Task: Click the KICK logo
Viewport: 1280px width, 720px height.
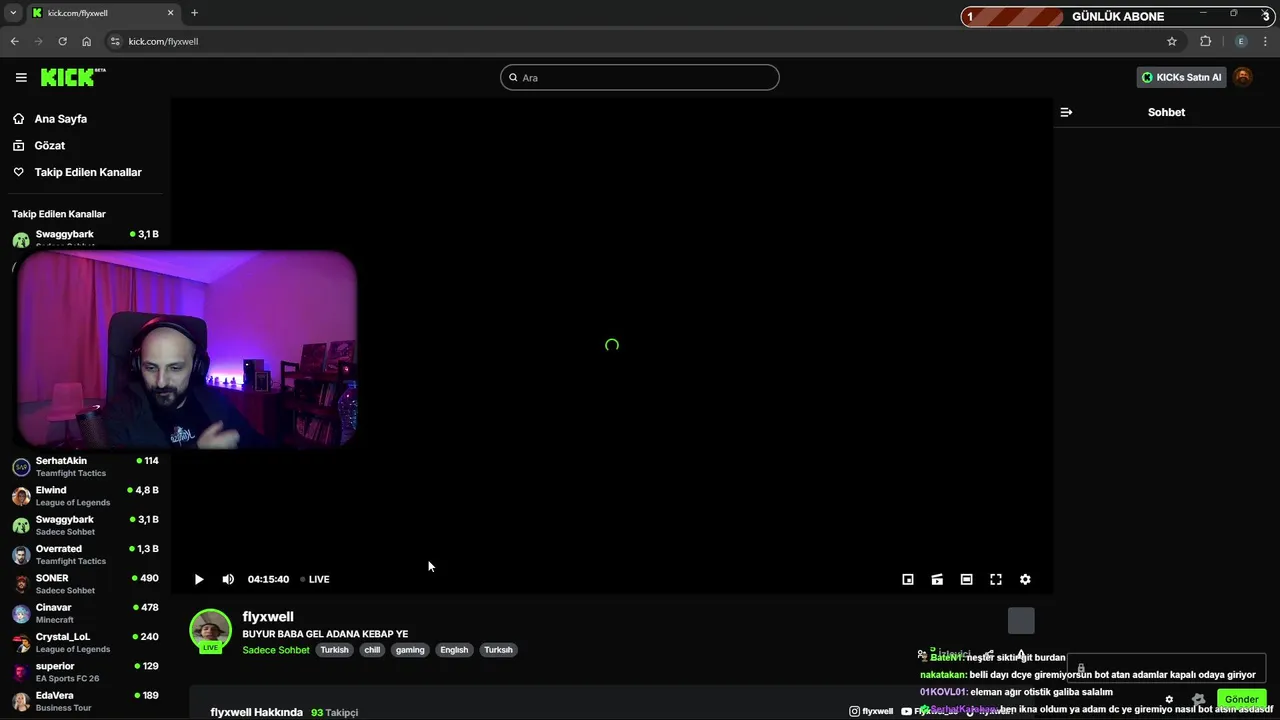Action: point(73,77)
